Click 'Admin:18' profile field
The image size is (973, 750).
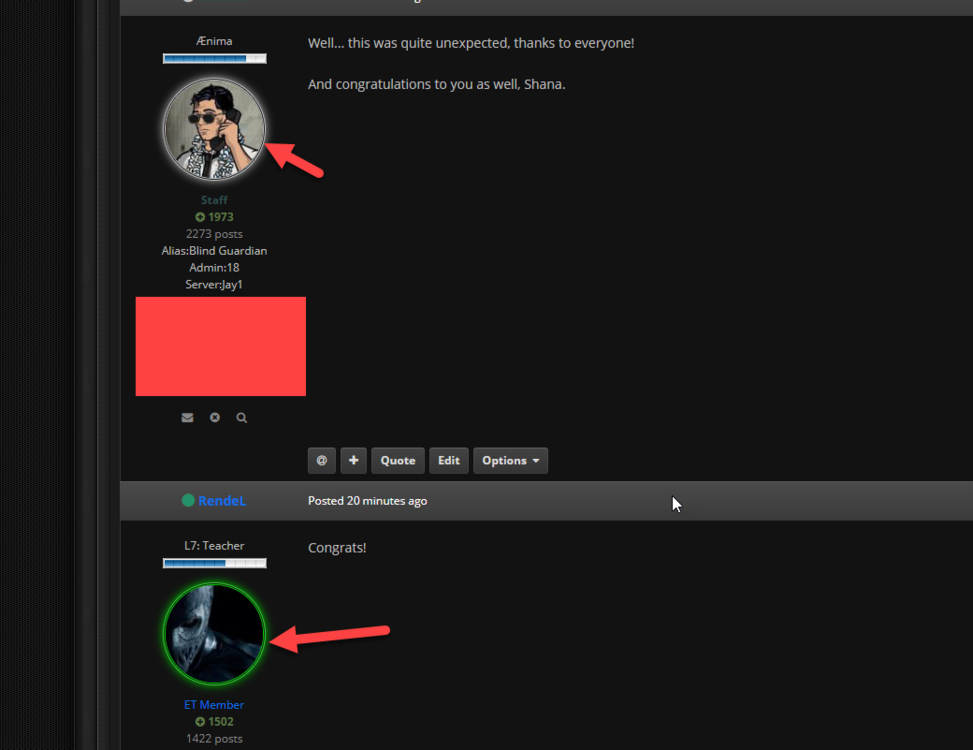pos(214,267)
